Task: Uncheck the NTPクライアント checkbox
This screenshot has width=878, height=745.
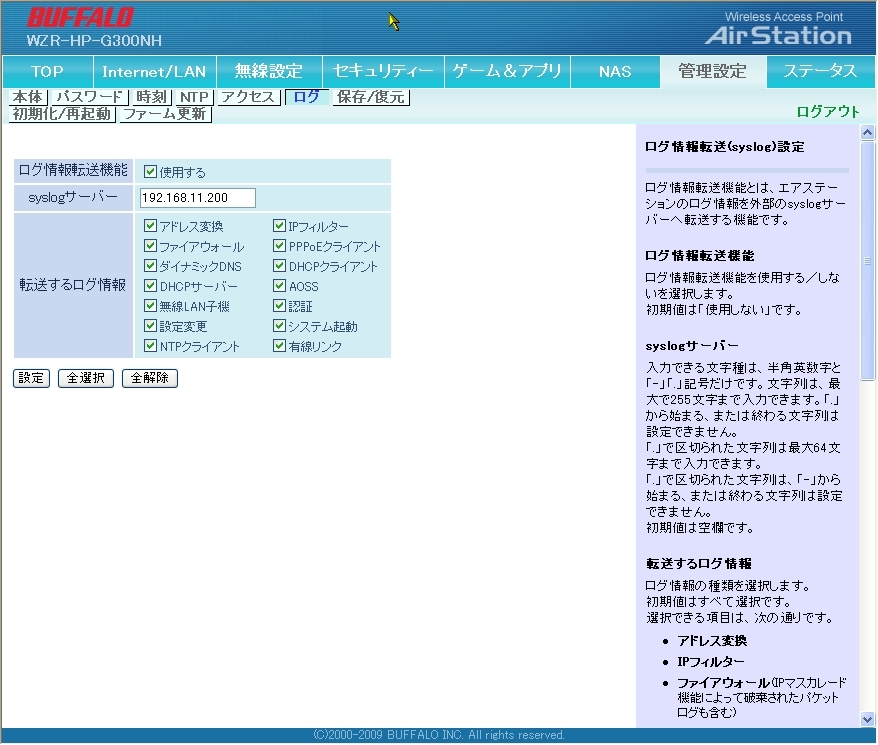Action: pos(151,346)
